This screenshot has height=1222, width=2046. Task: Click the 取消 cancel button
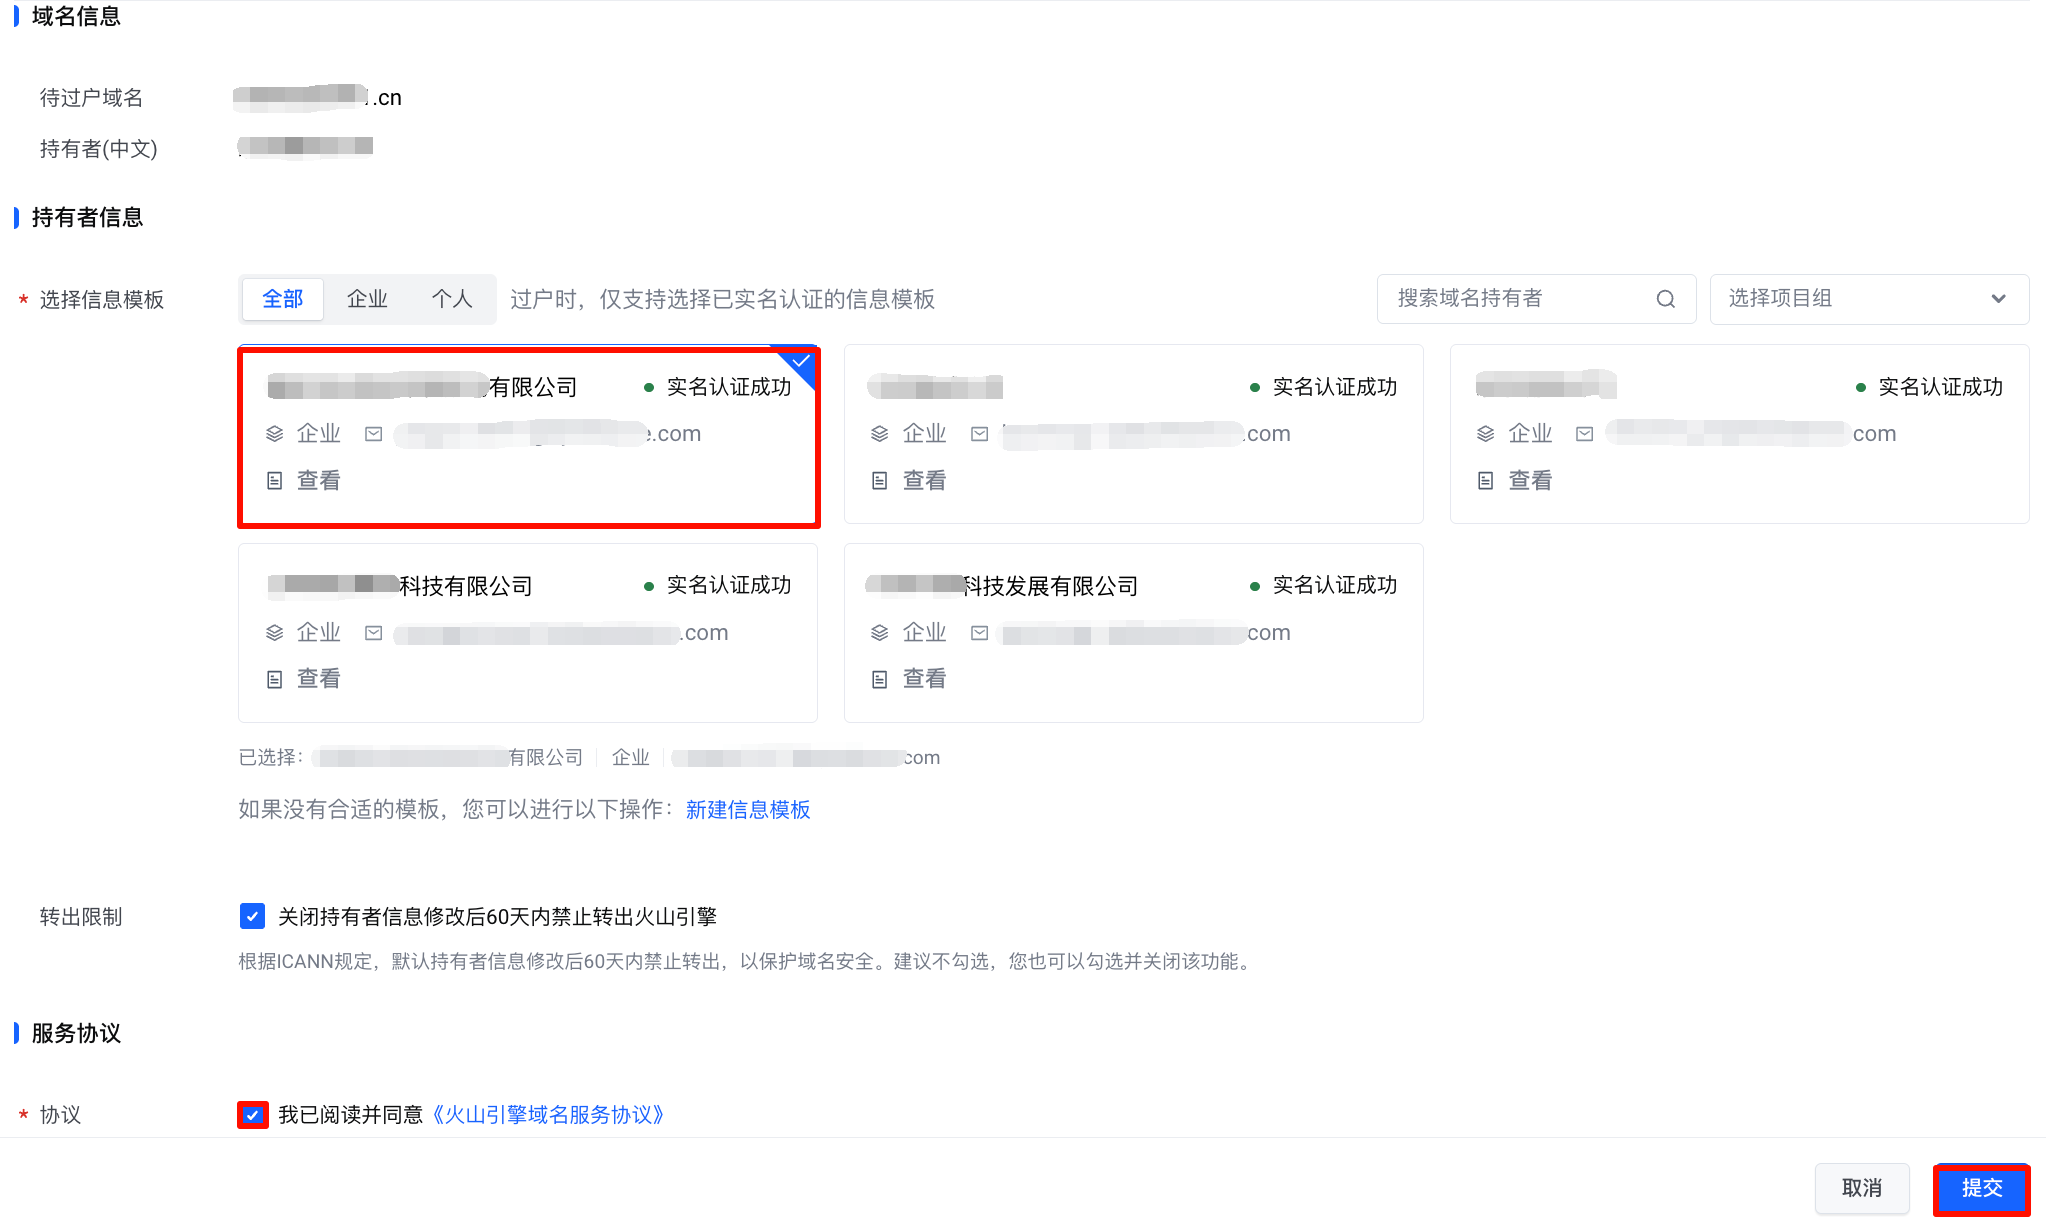point(1861,1188)
